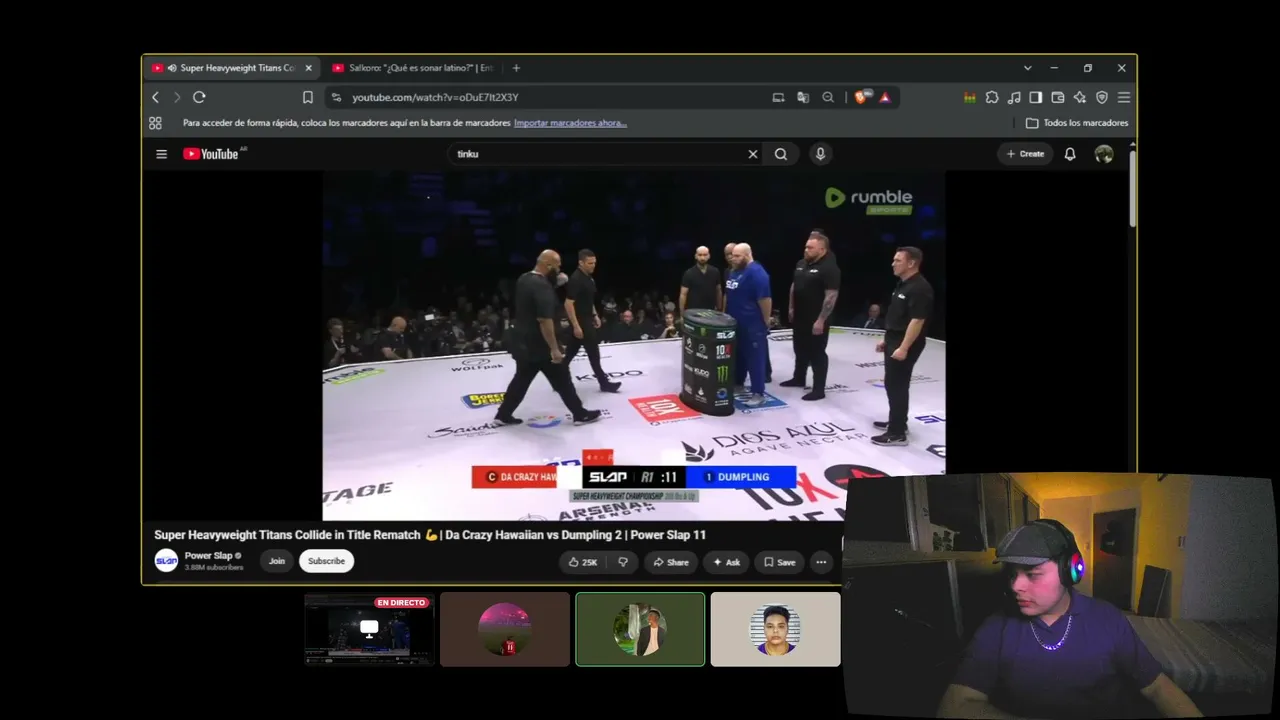This screenshot has width=1280, height=720.
Task: Click the cast screen icon in address bar
Action: (778, 97)
